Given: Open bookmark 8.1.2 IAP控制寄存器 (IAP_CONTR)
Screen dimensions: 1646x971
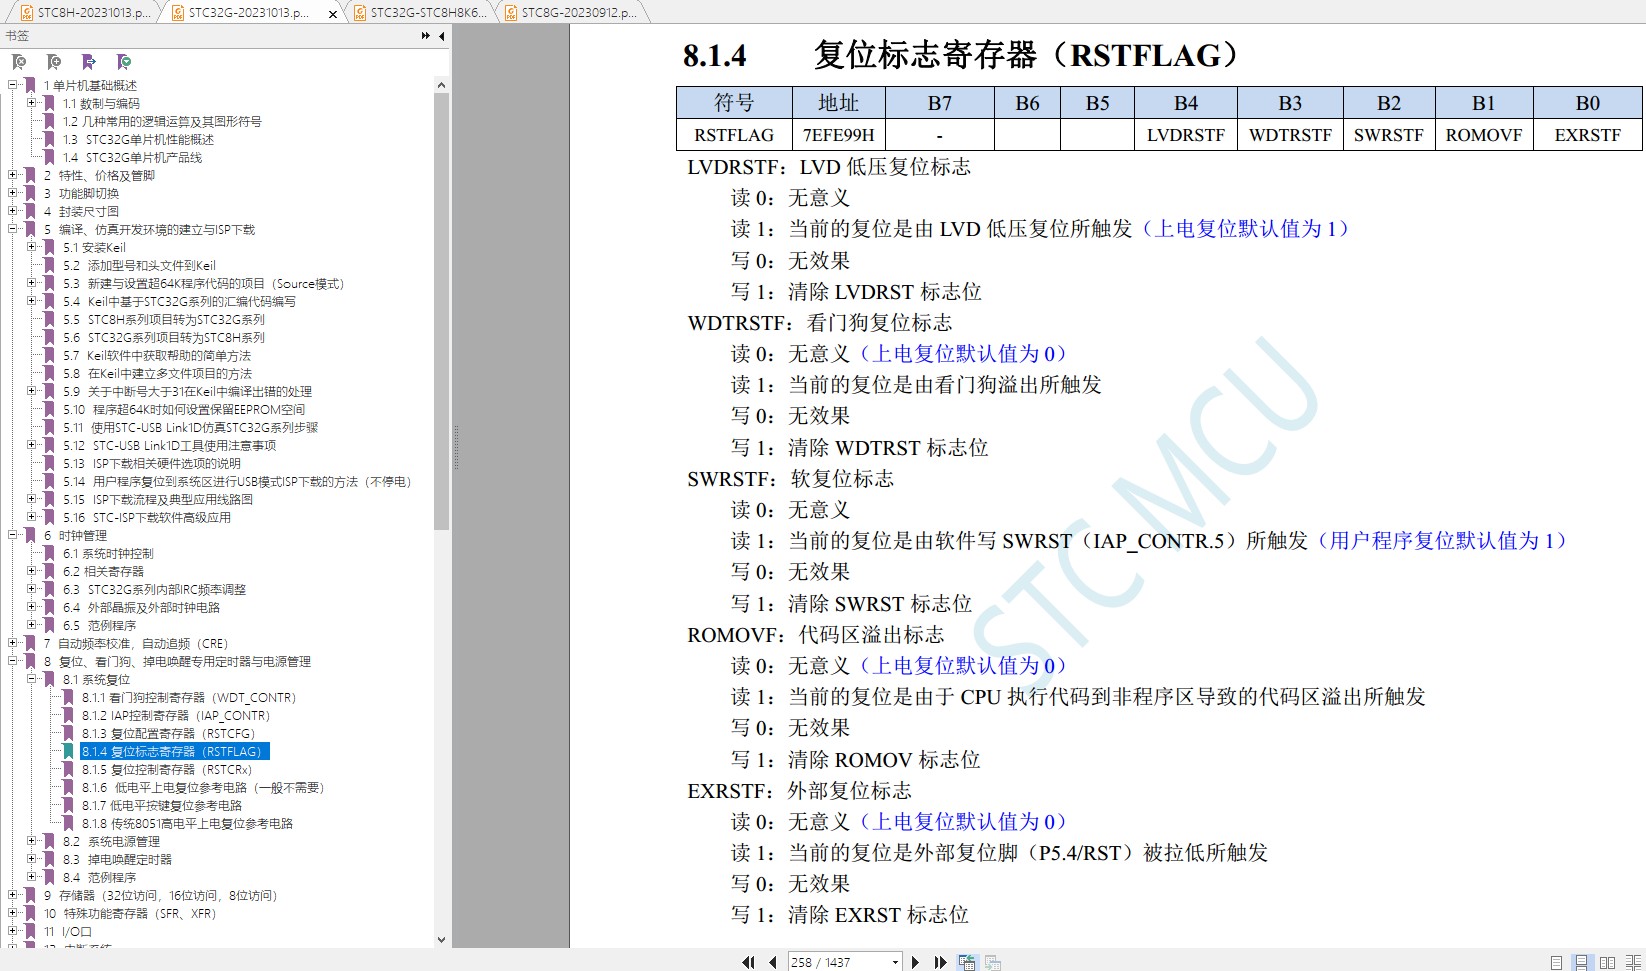Looking at the screenshot, I should point(176,716).
